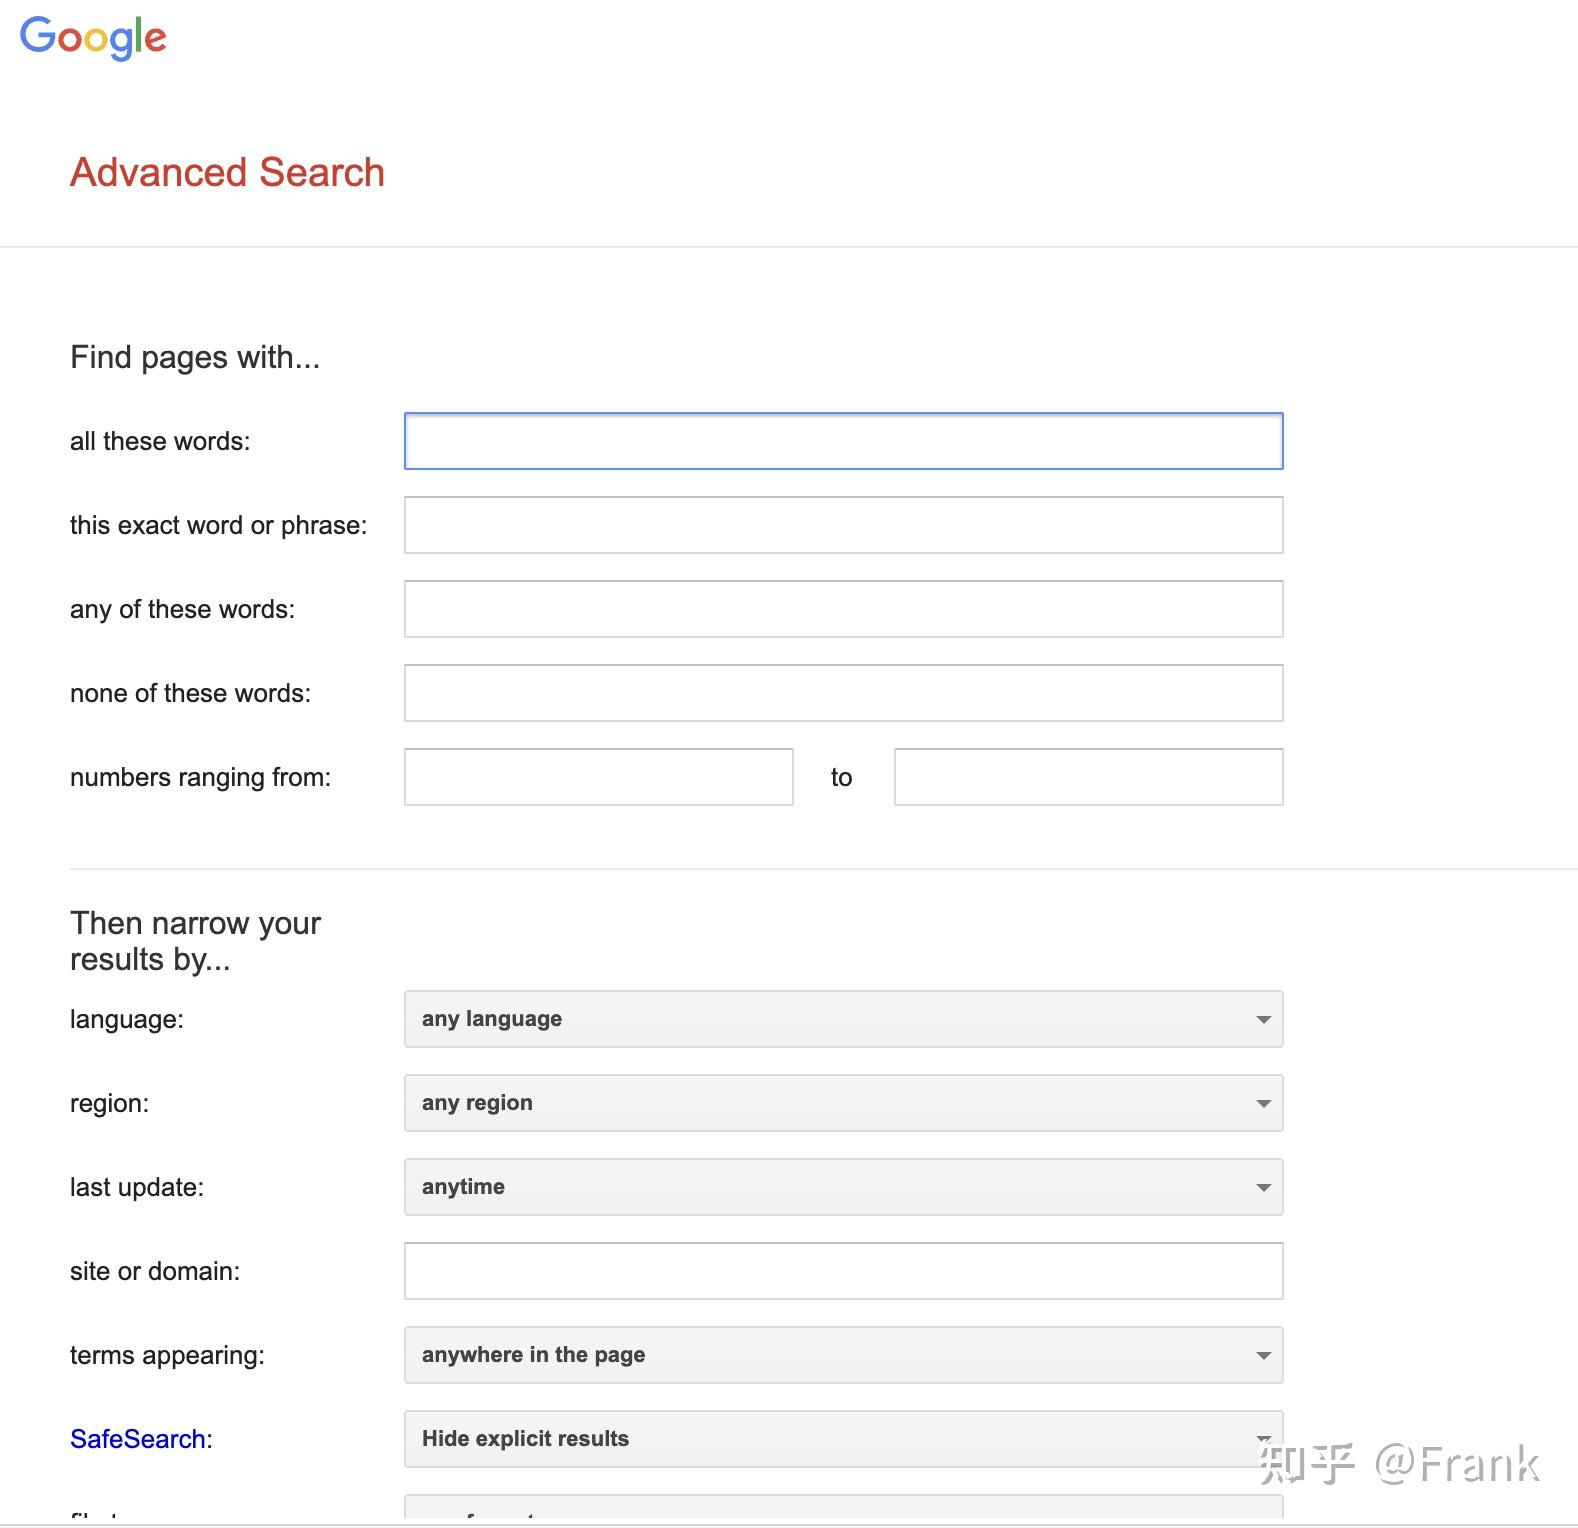Open 'anywhere in the page' dropdown
The width and height of the screenshot is (1578, 1528).
click(843, 1355)
